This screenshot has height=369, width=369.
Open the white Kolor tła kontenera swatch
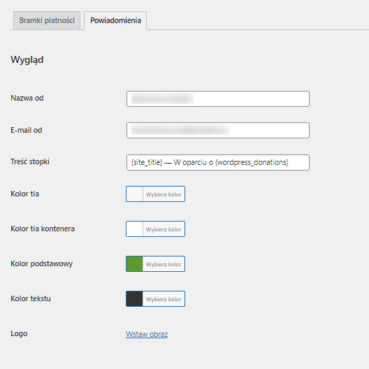pyautogui.click(x=134, y=229)
